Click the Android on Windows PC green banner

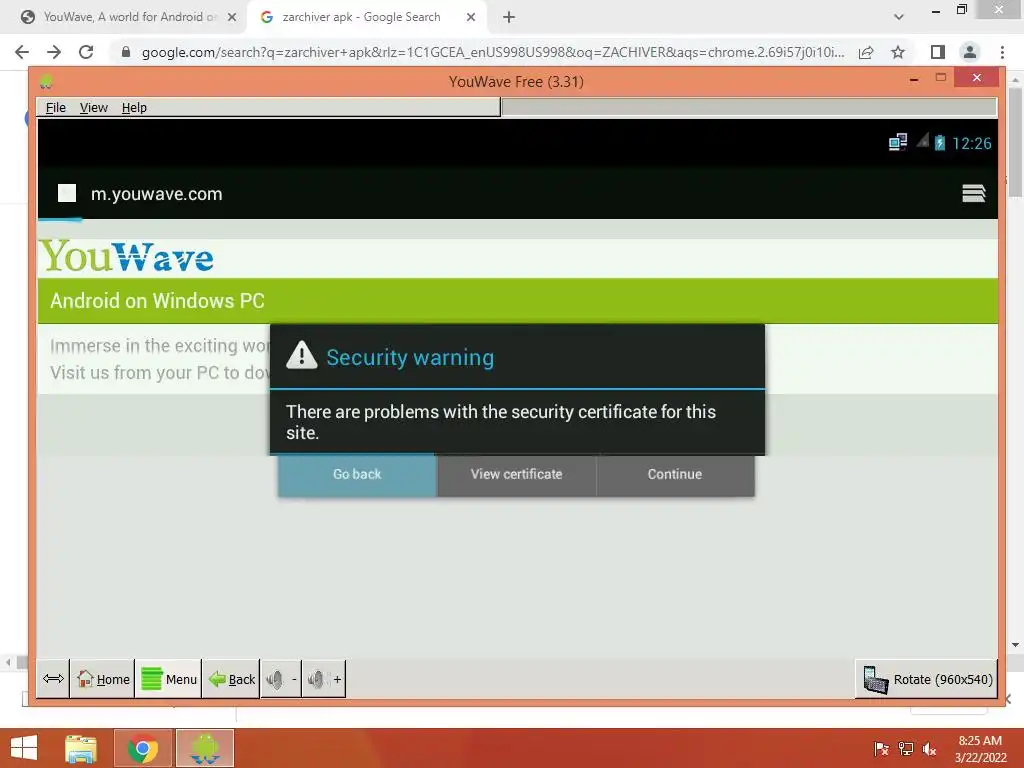click(518, 301)
